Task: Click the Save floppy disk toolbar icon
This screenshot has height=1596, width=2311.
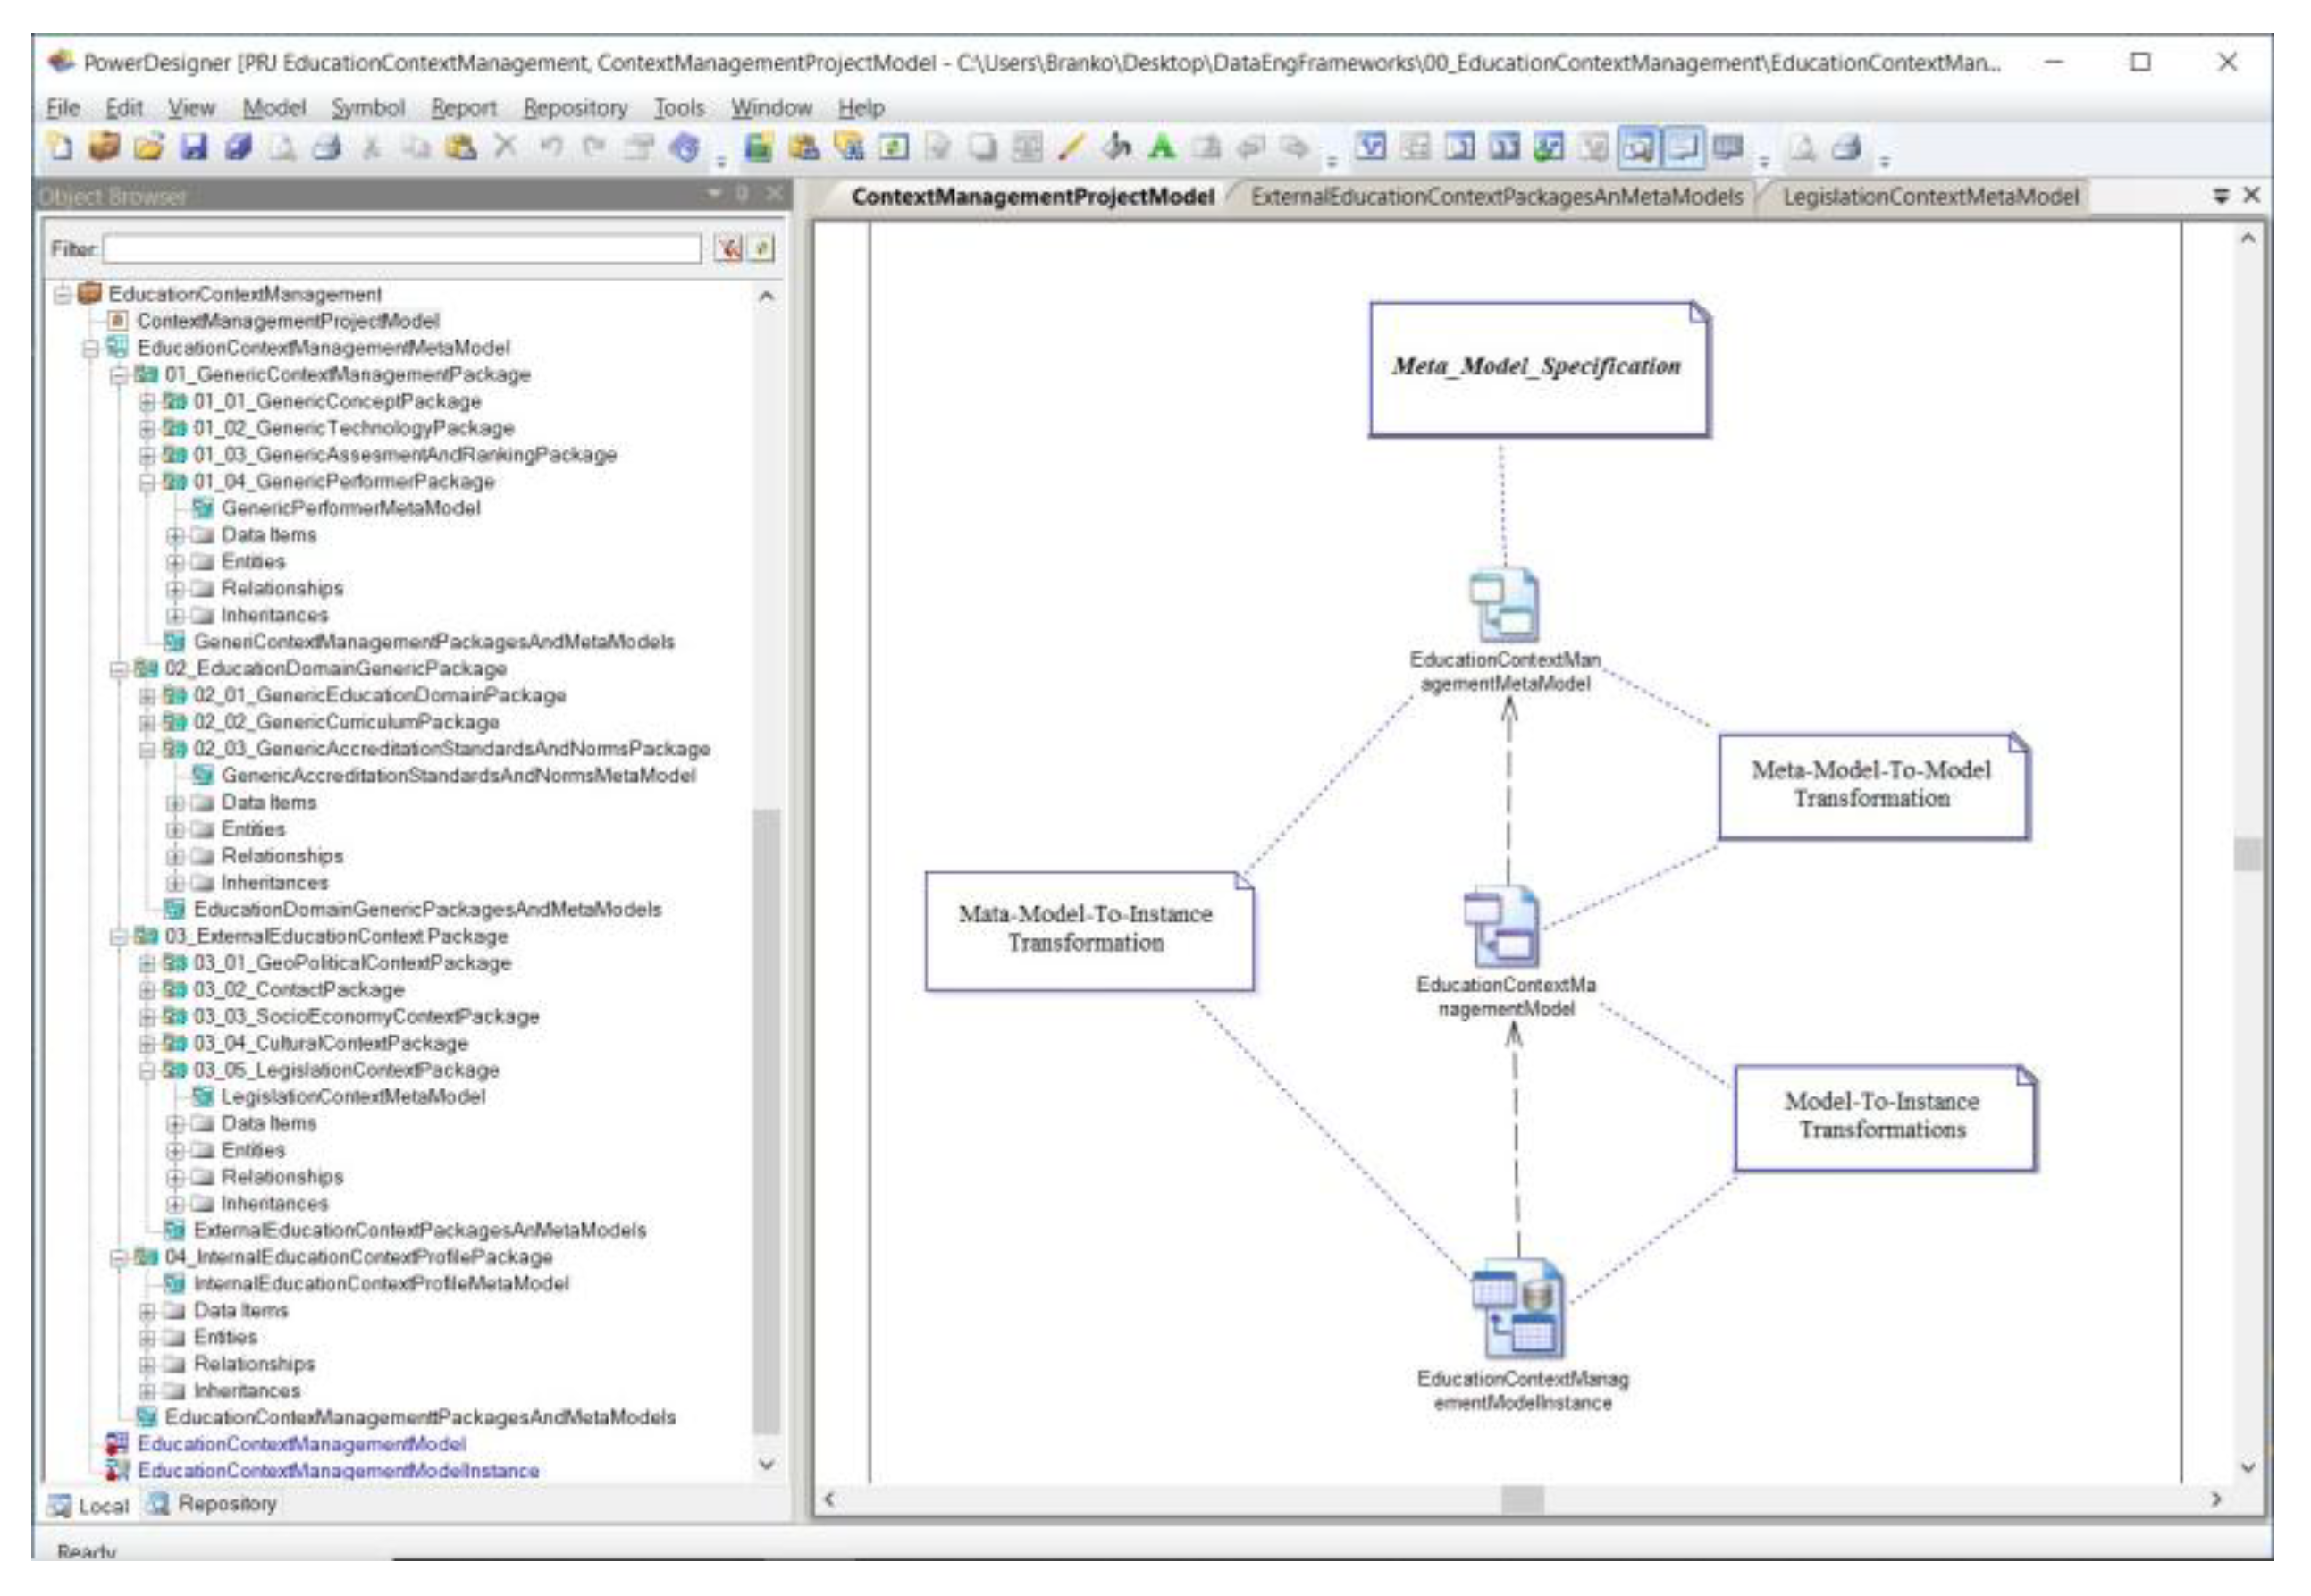Action: click(x=192, y=148)
